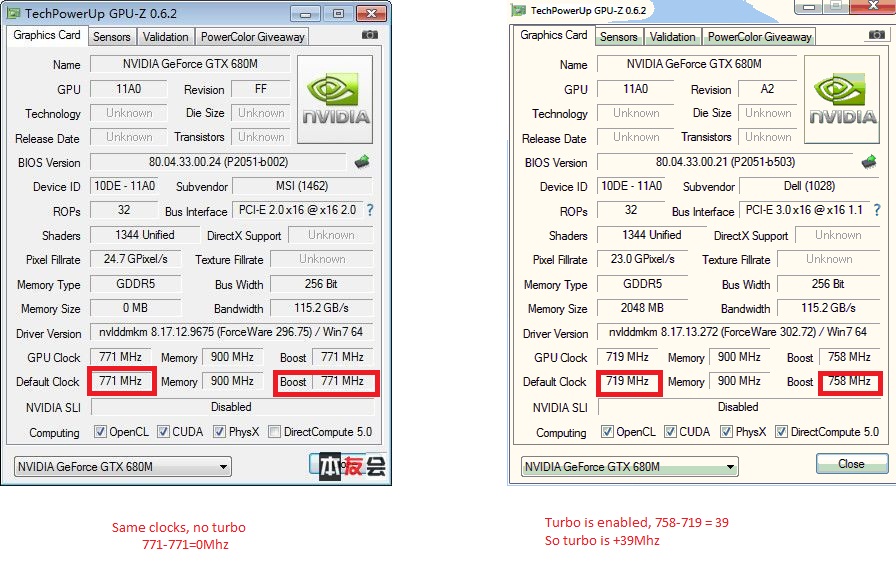
Task: Toggle CUDA checkbox in left window
Action: 163,432
